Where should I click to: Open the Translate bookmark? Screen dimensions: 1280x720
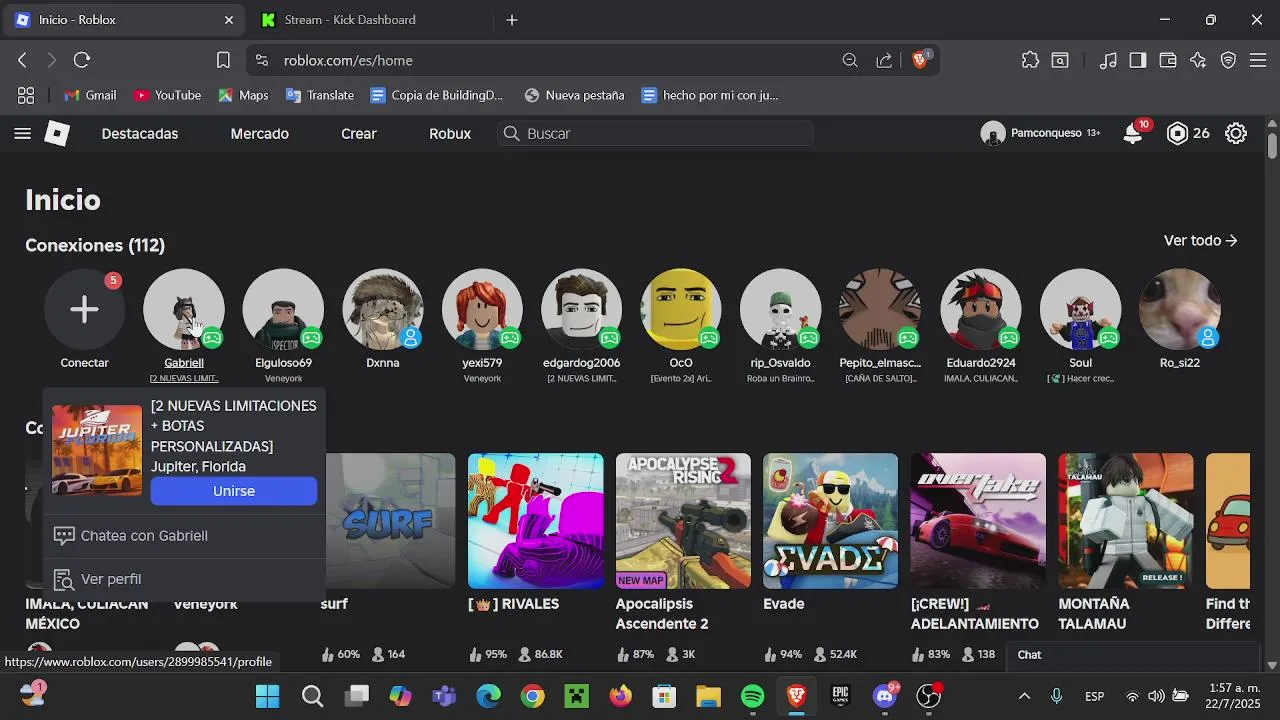[320, 95]
